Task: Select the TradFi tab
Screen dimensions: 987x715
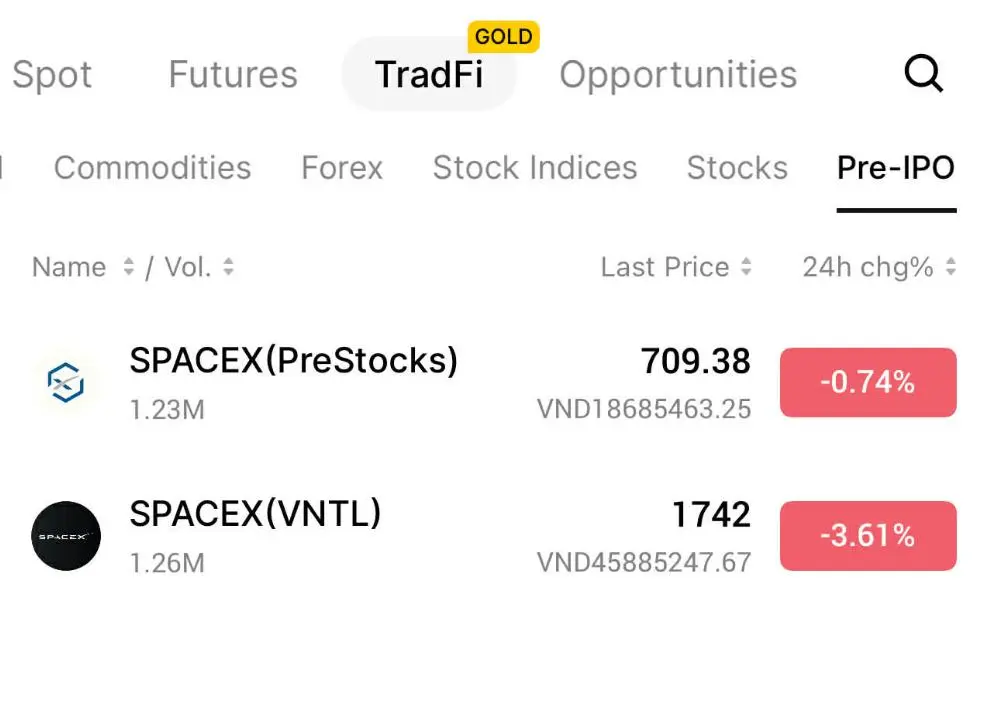Action: (x=428, y=75)
